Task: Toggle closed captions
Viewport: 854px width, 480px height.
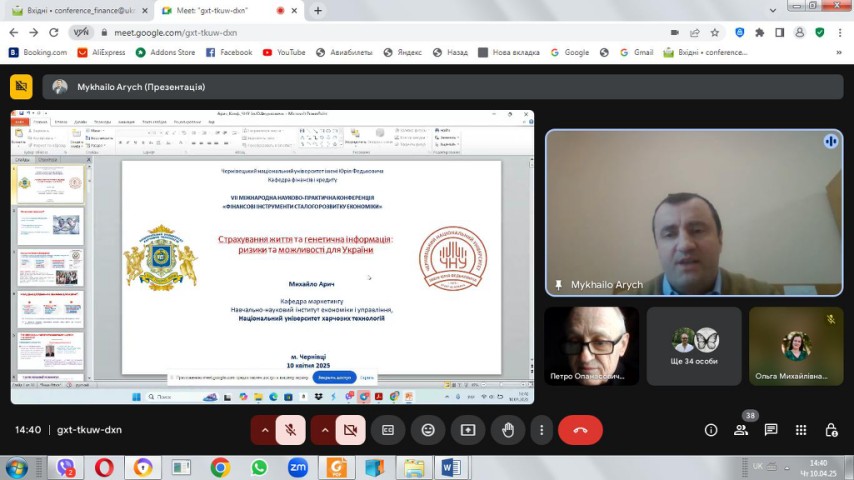Action: click(x=388, y=430)
